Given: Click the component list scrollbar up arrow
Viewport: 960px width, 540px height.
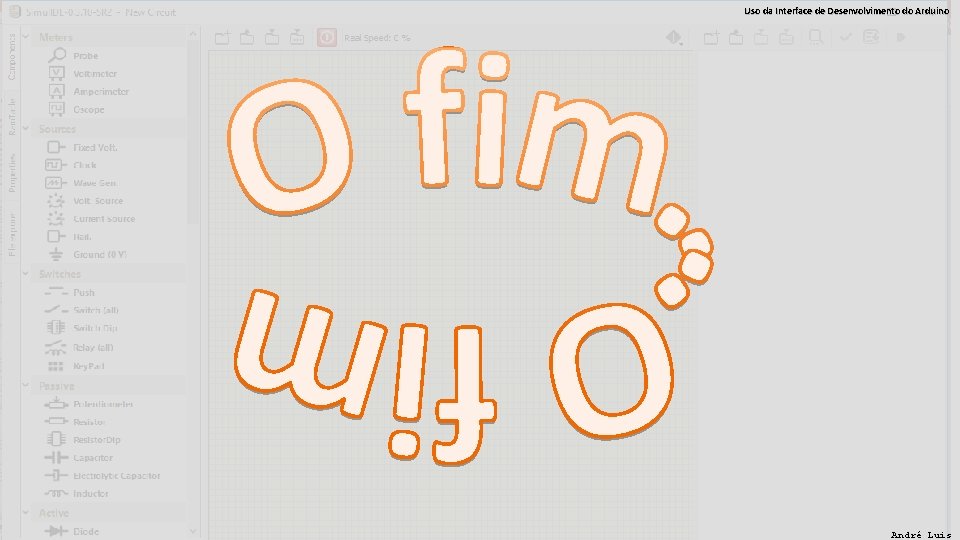Looking at the screenshot, I should 193,34.
